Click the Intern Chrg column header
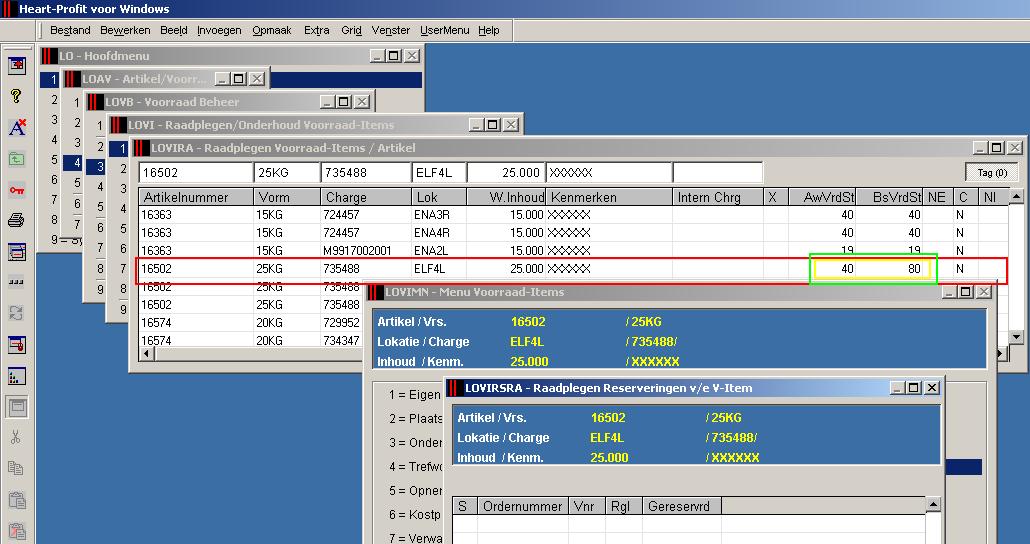Screen dimensions: 1030x544 pos(718,197)
